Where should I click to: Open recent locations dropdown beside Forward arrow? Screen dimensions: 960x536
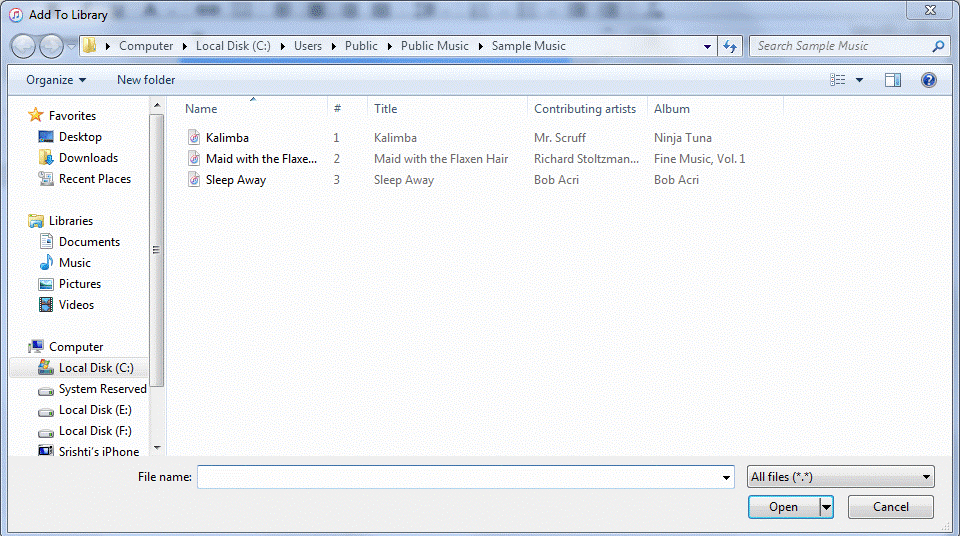71,46
